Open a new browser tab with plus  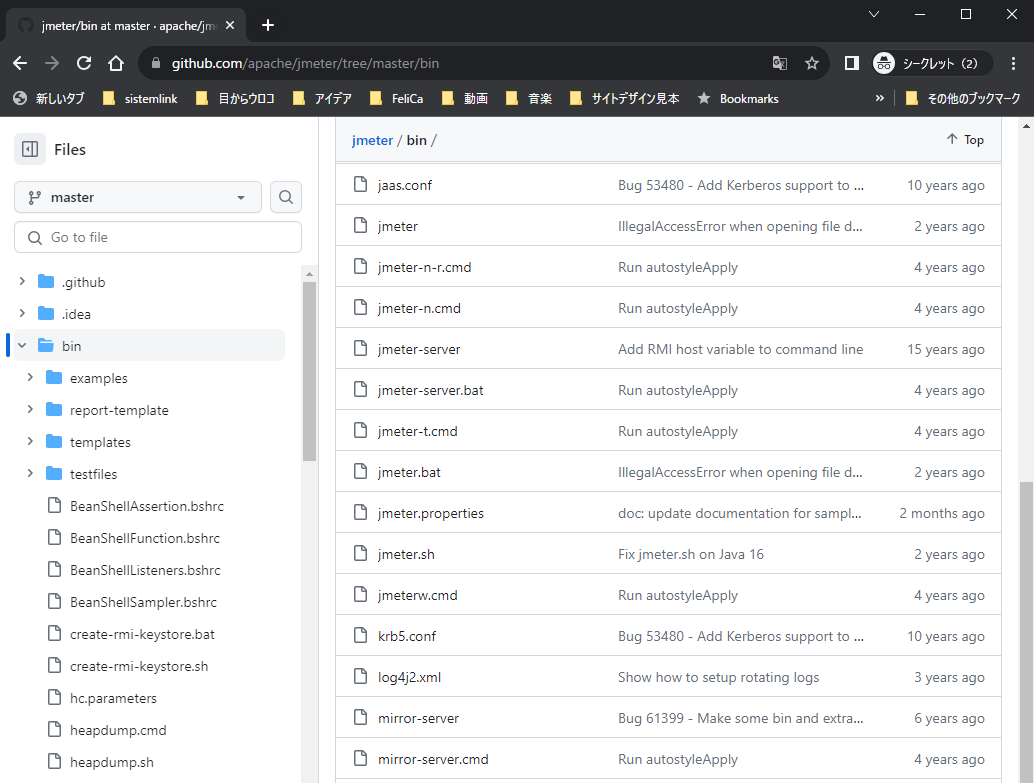point(268,25)
